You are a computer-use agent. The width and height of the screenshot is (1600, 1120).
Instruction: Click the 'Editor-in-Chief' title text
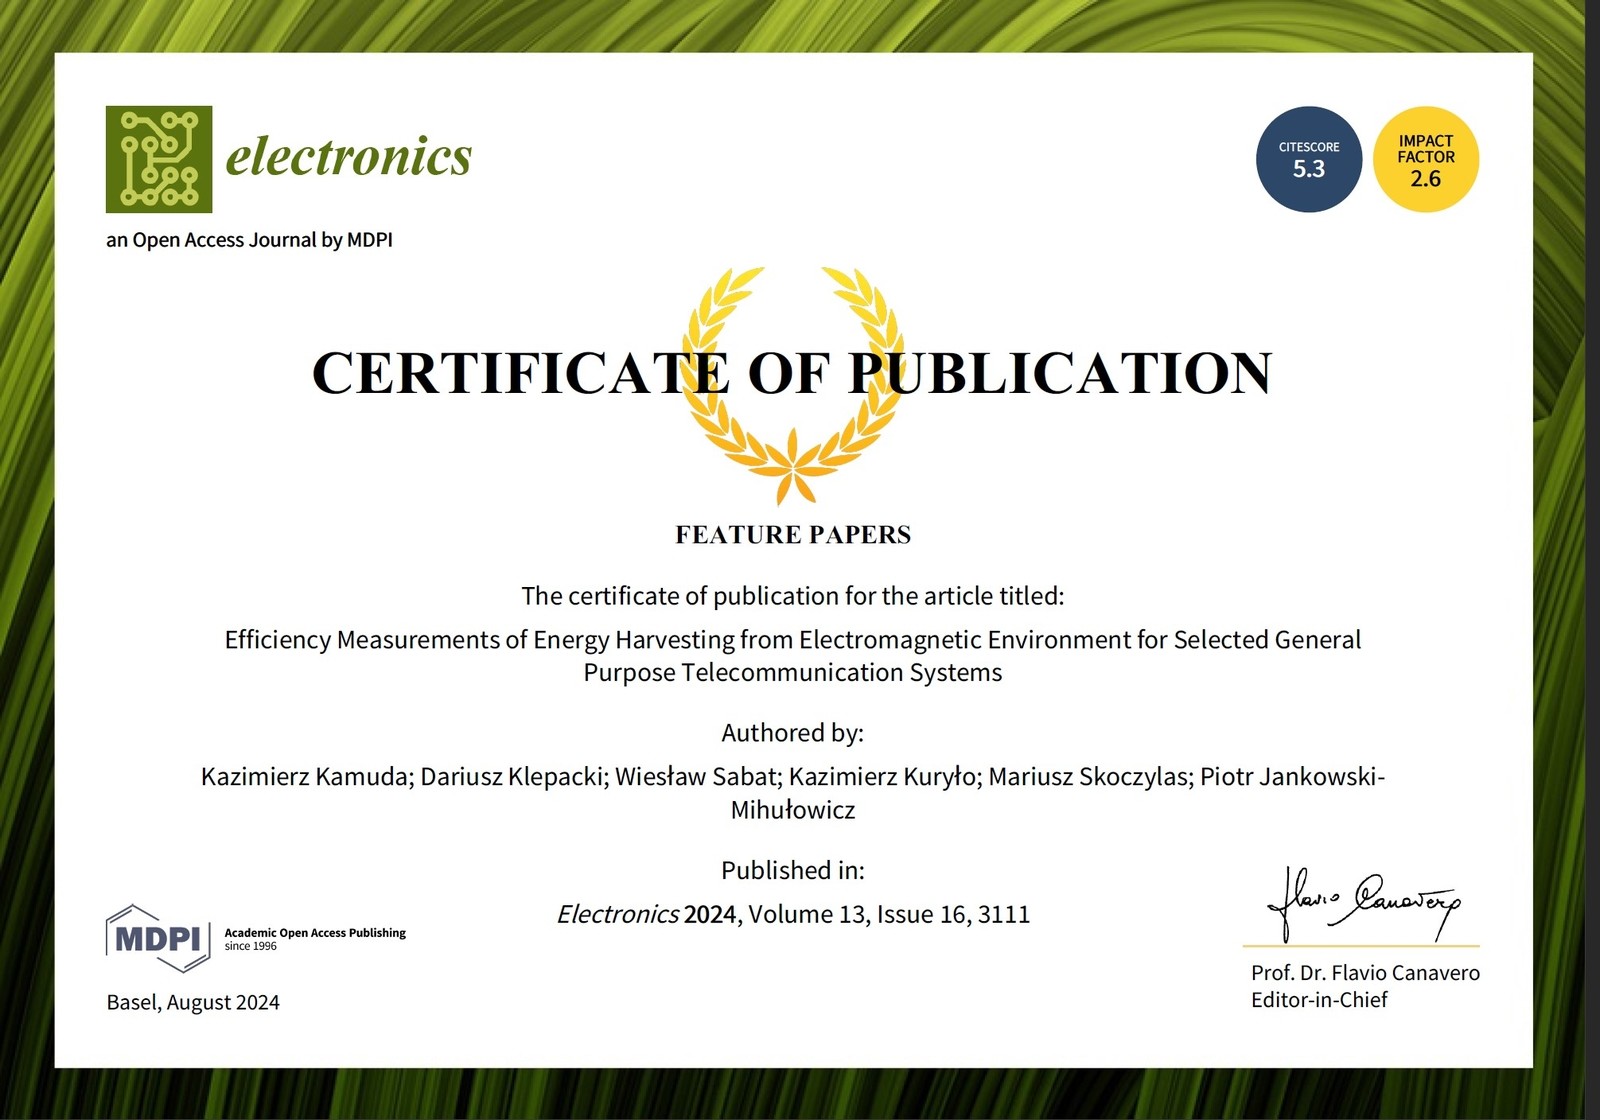pyautogui.click(x=1319, y=1000)
